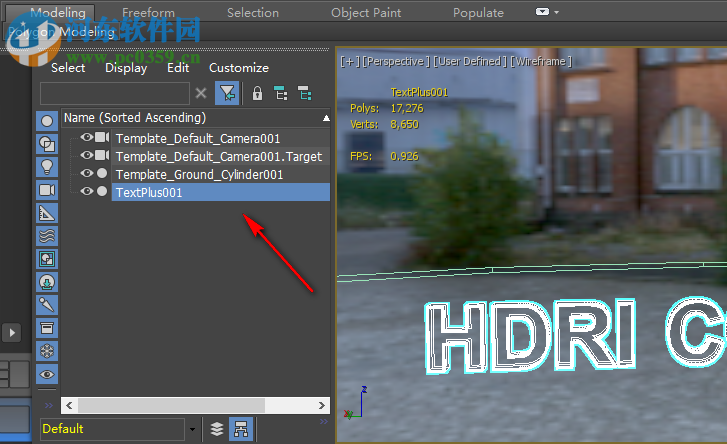Screen dimensions: 727x444
Task: Switch to Sort by Layer icon
Action: 217,429
